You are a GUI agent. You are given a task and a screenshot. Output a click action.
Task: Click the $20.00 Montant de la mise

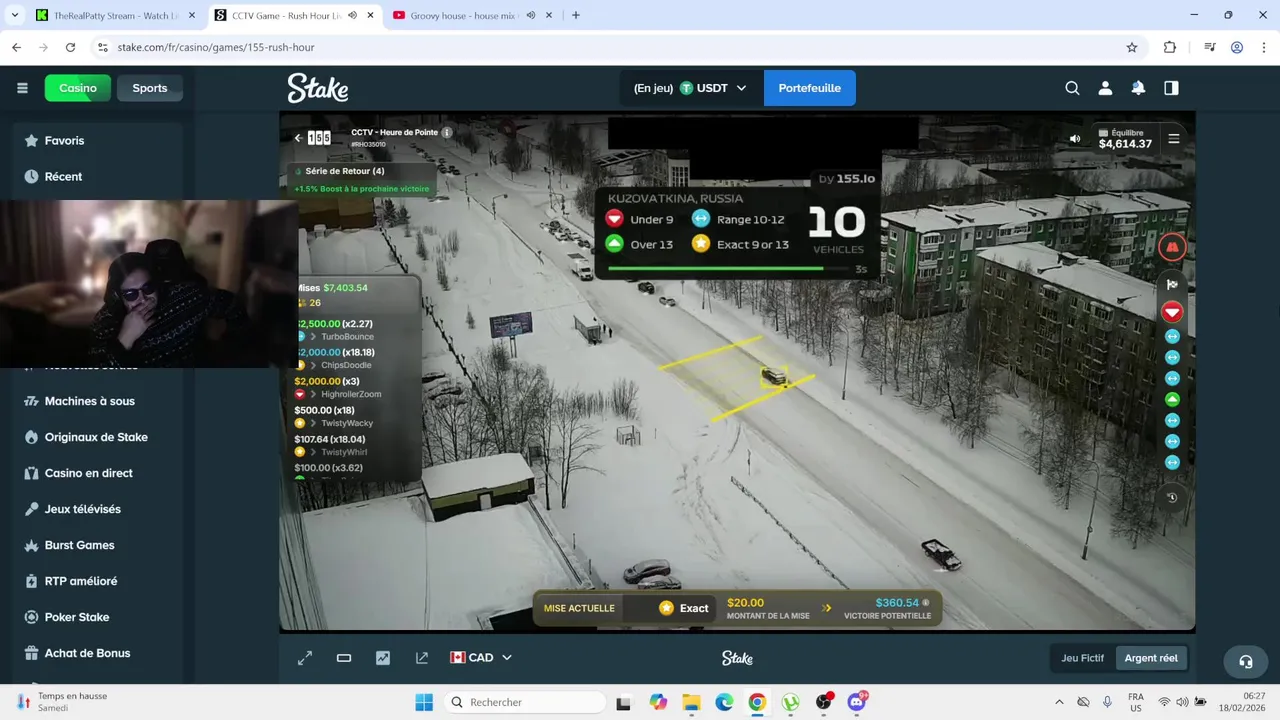point(768,608)
